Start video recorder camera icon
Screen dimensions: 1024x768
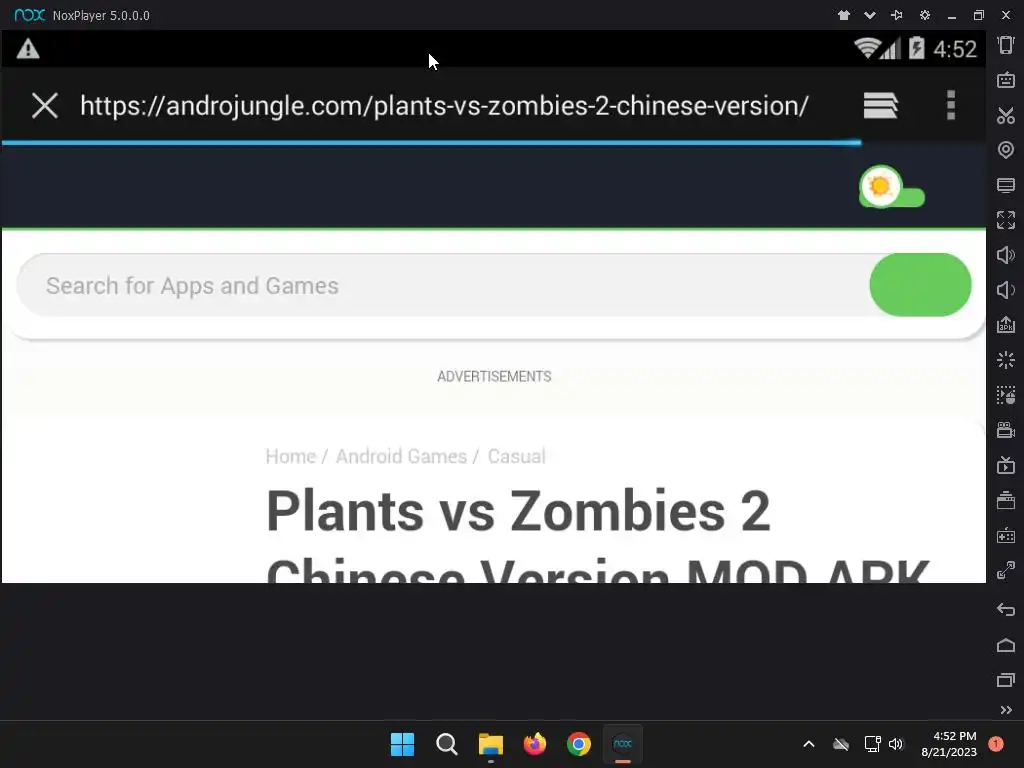[1006, 430]
